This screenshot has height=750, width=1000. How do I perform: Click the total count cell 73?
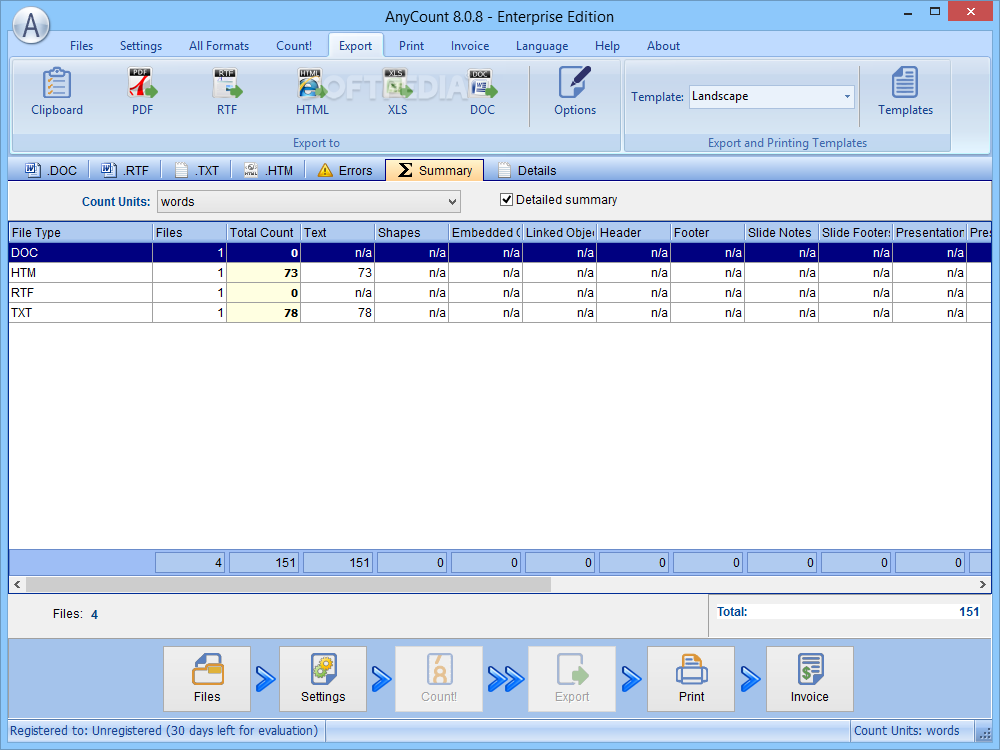[263, 272]
